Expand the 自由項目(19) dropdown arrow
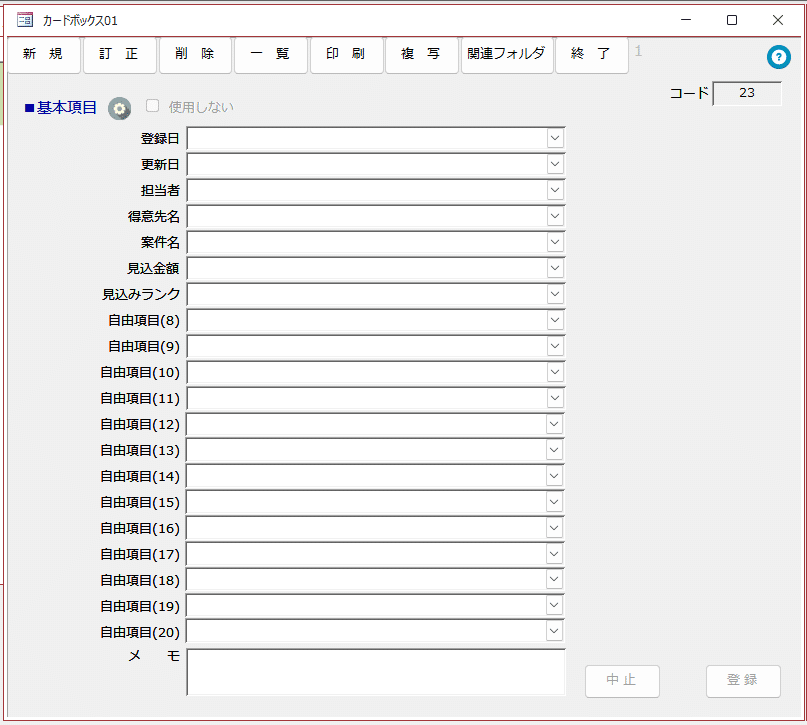 tap(554, 606)
